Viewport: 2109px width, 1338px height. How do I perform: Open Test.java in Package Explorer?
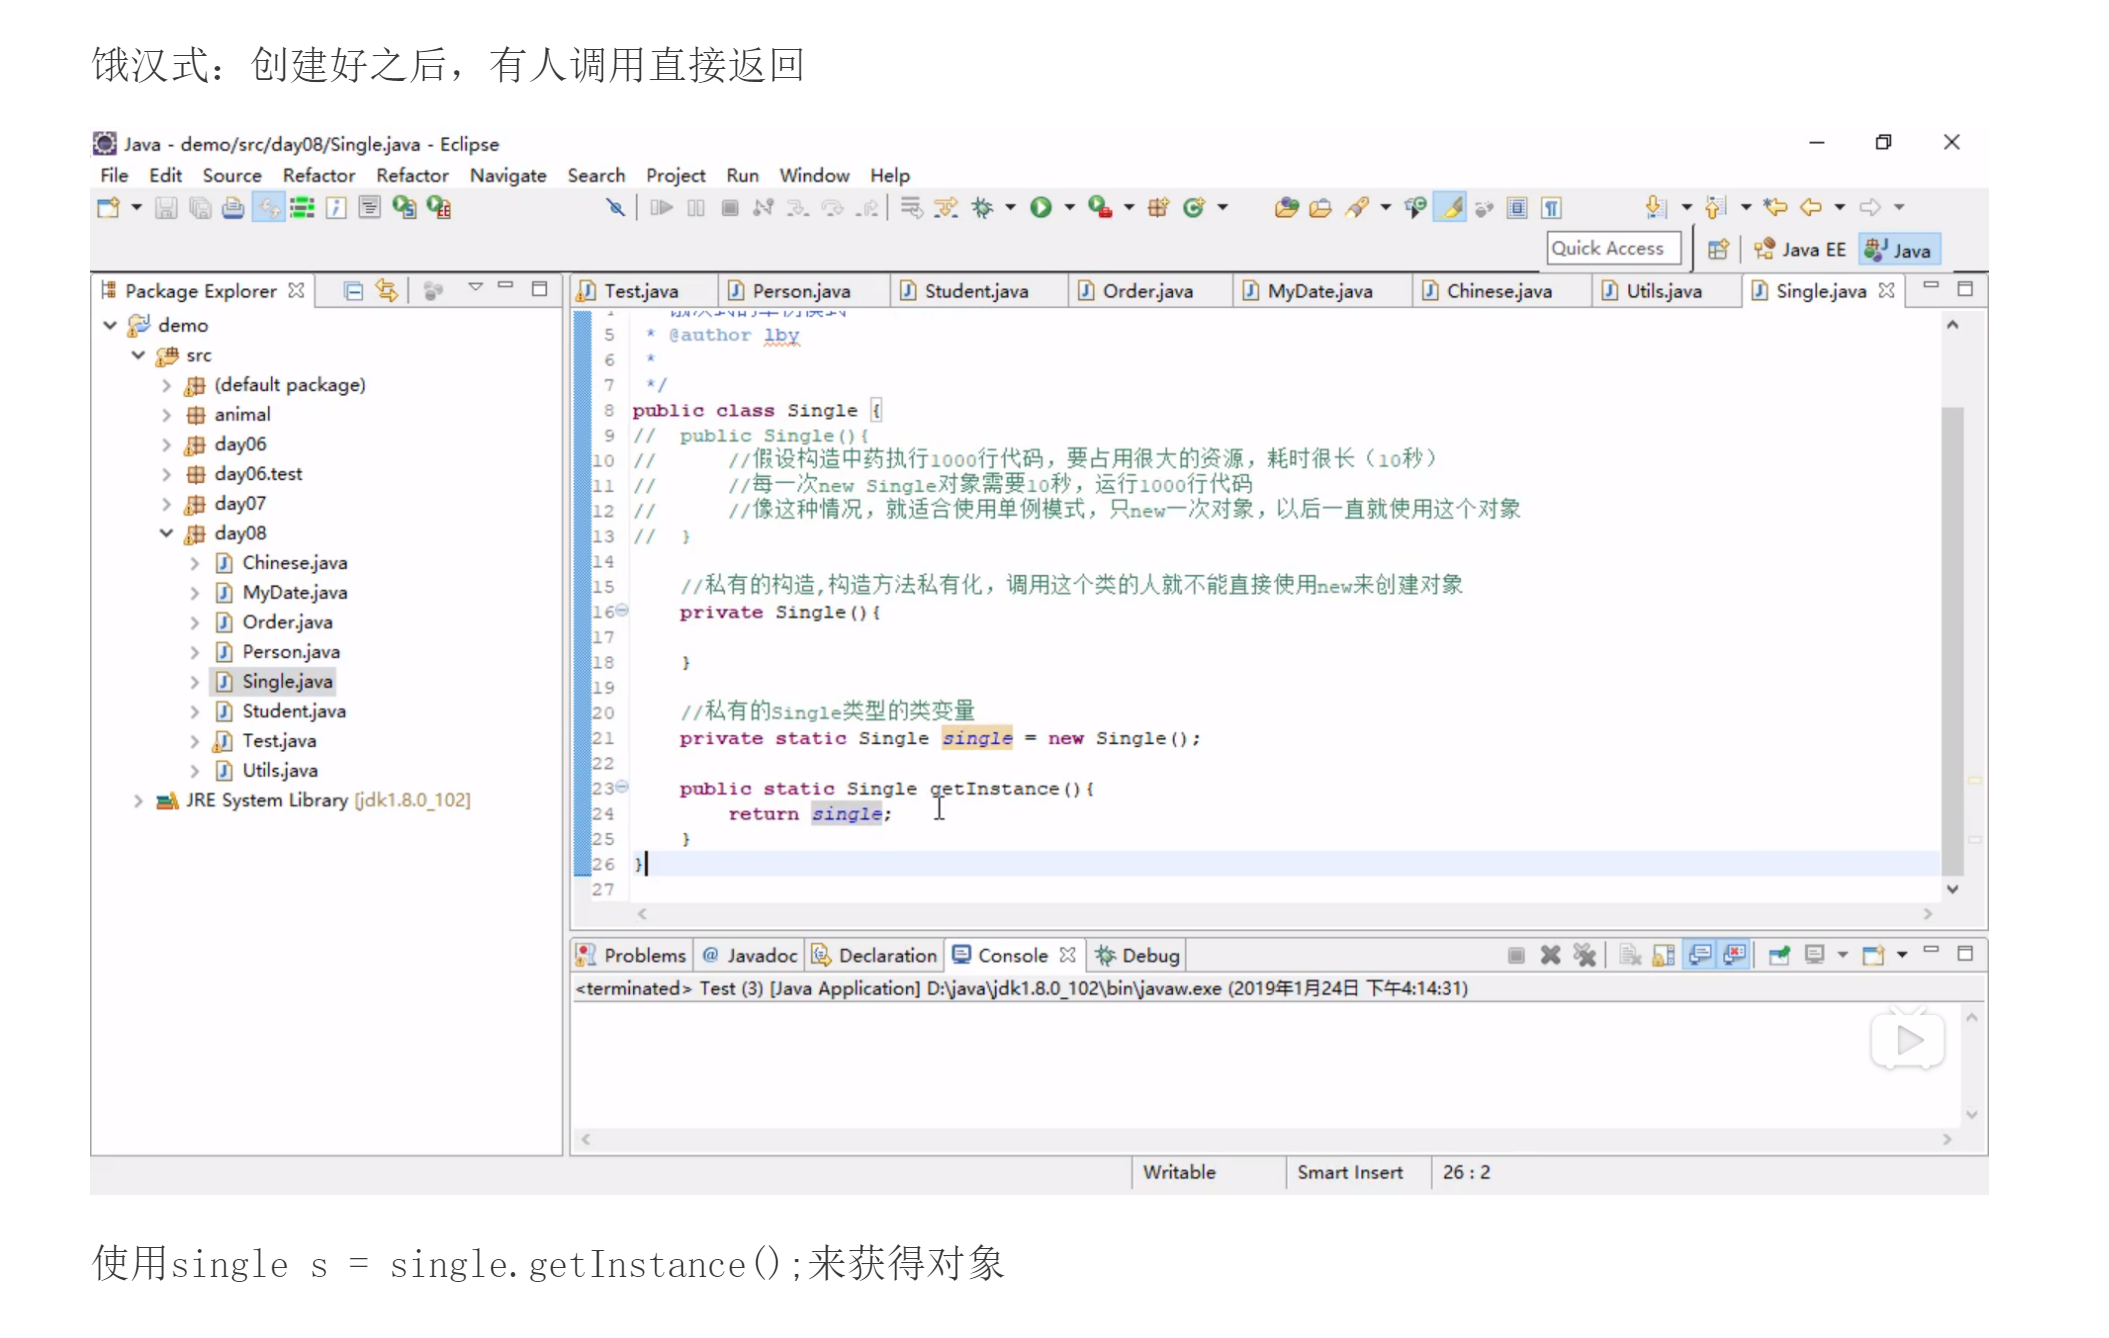click(x=278, y=741)
